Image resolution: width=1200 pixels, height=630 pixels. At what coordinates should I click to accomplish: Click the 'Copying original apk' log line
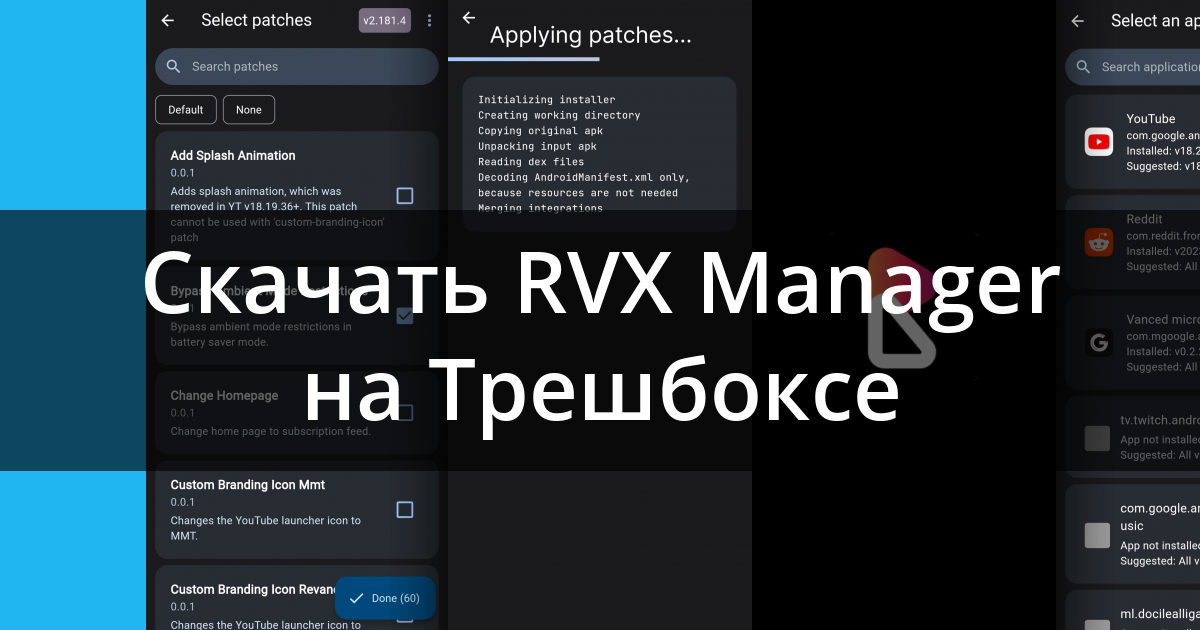point(540,131)
